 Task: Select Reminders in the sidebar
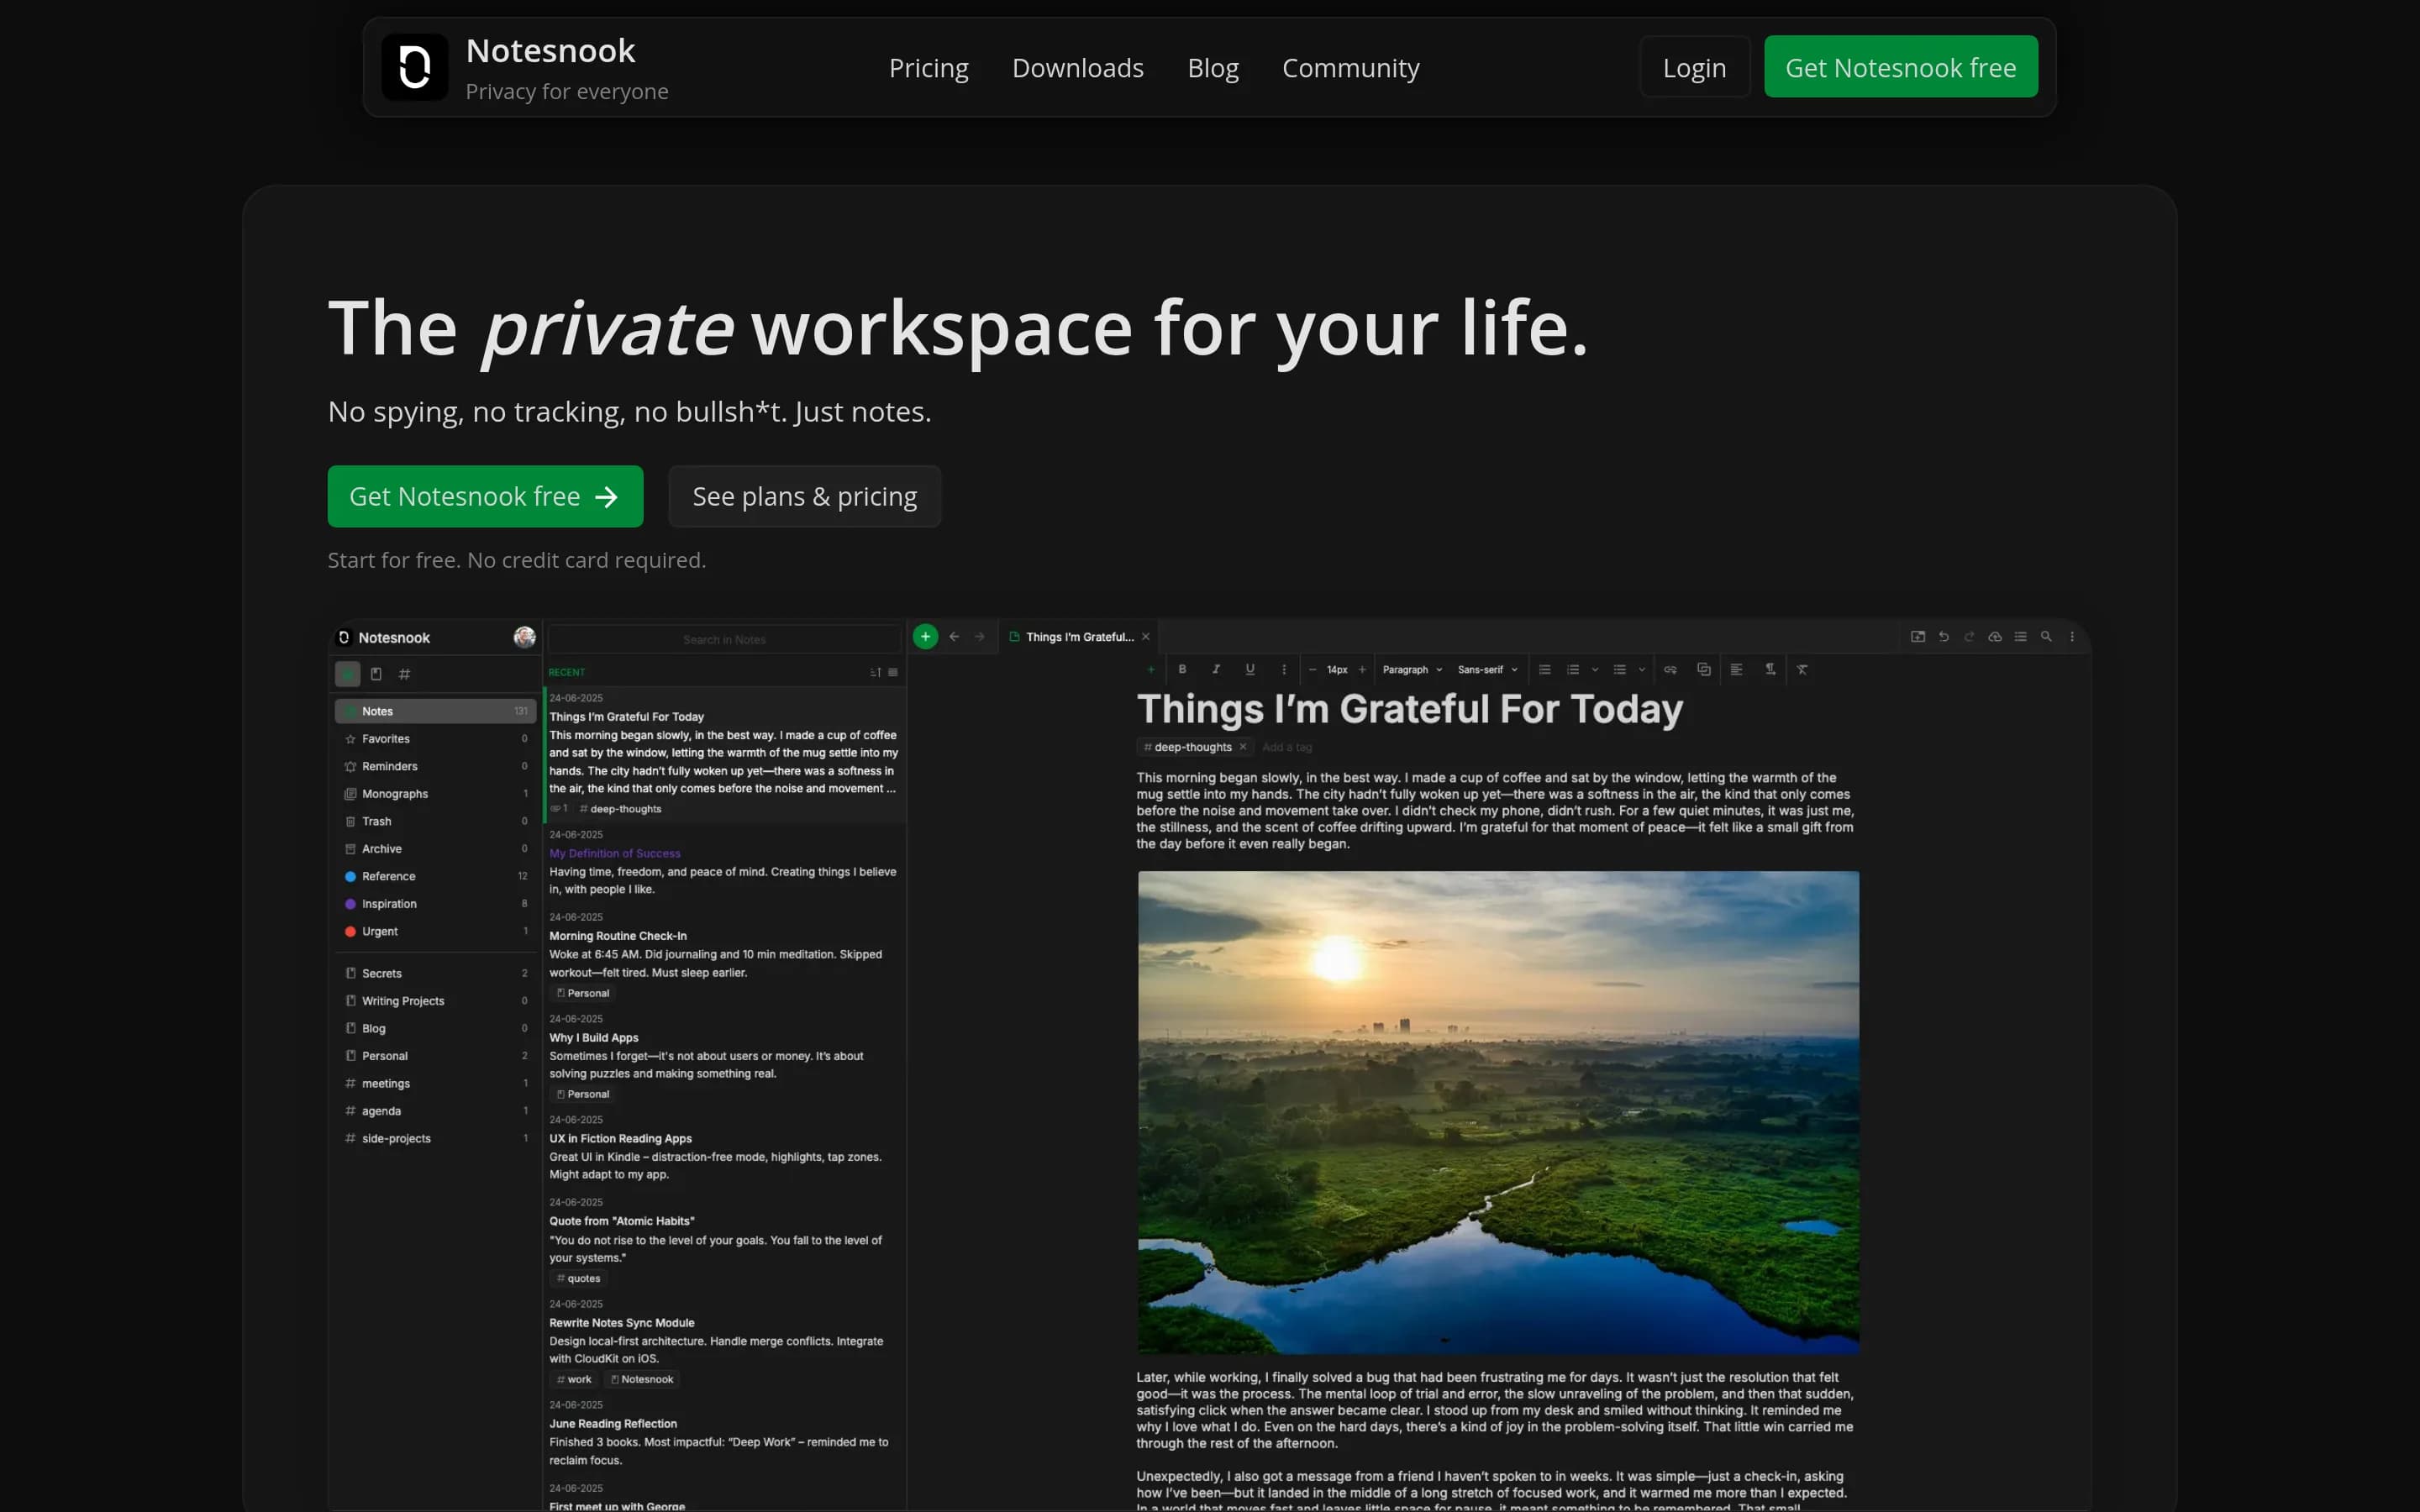pyautogui.click(x=436, y=766)
